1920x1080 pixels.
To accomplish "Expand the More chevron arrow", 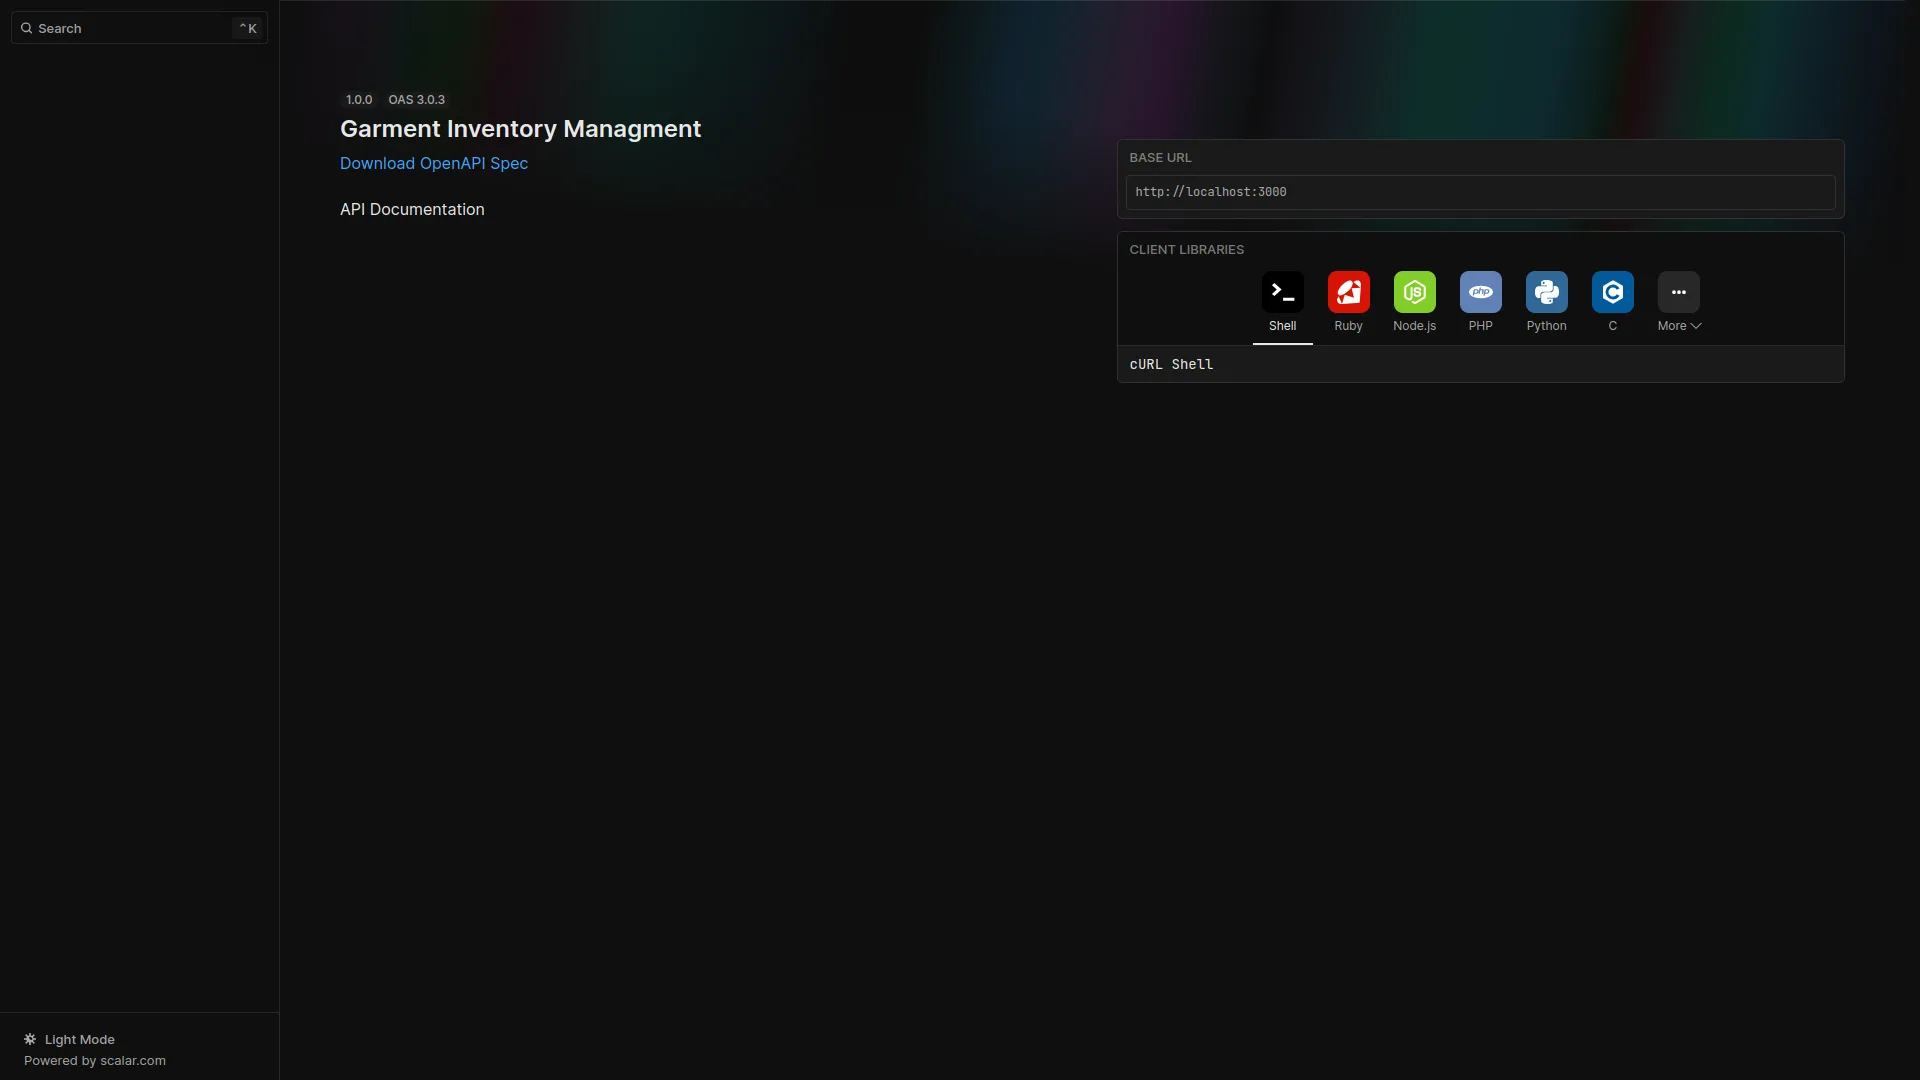I will [1696, 326].
